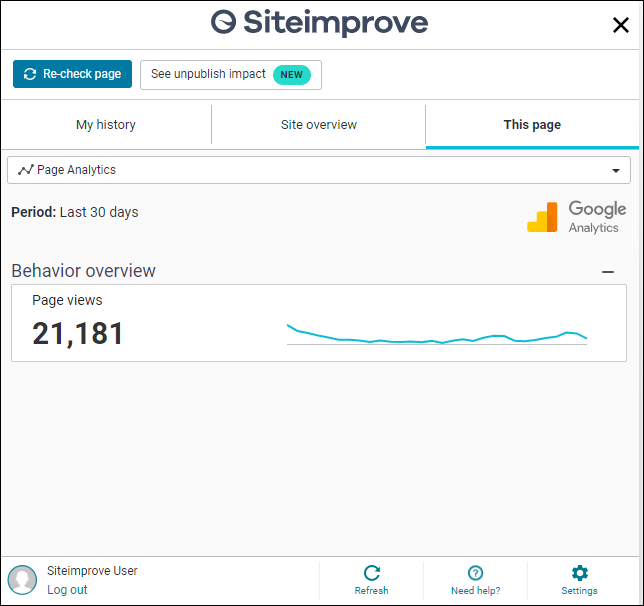The width and height of the screenshot is (644, 606).
Task: Click the Siteimprove User name
Action: click(92, 571)
